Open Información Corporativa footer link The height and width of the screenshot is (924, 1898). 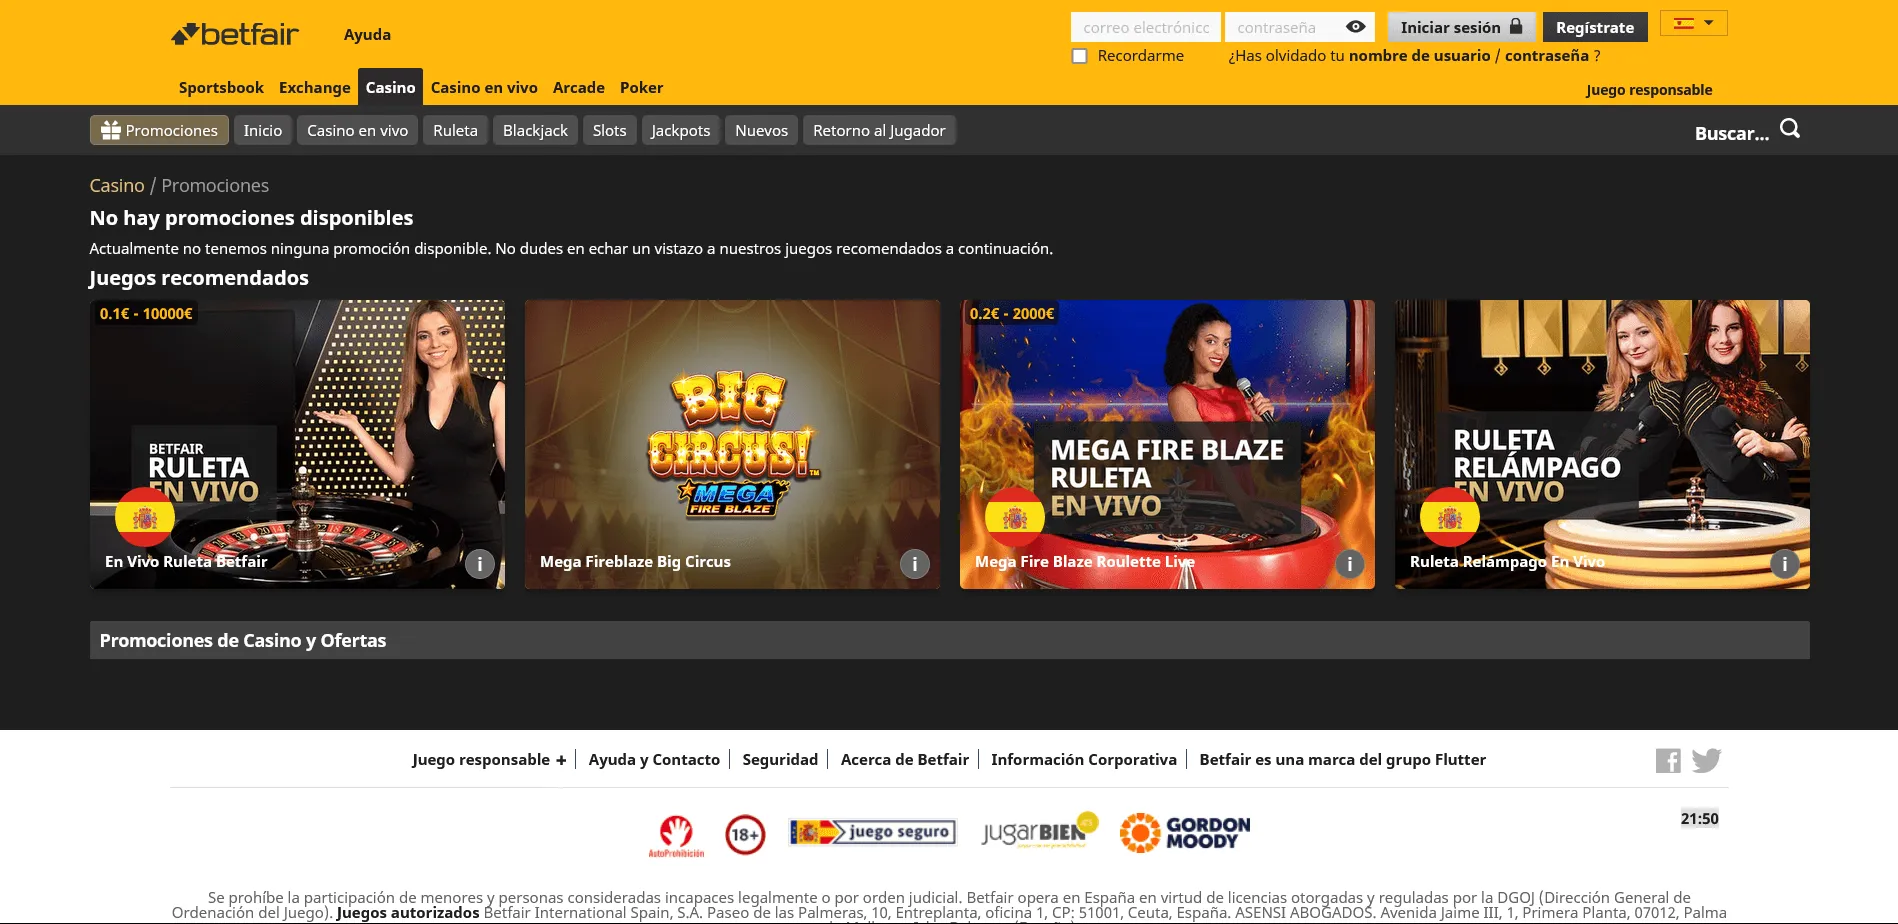pos(1084,760)
